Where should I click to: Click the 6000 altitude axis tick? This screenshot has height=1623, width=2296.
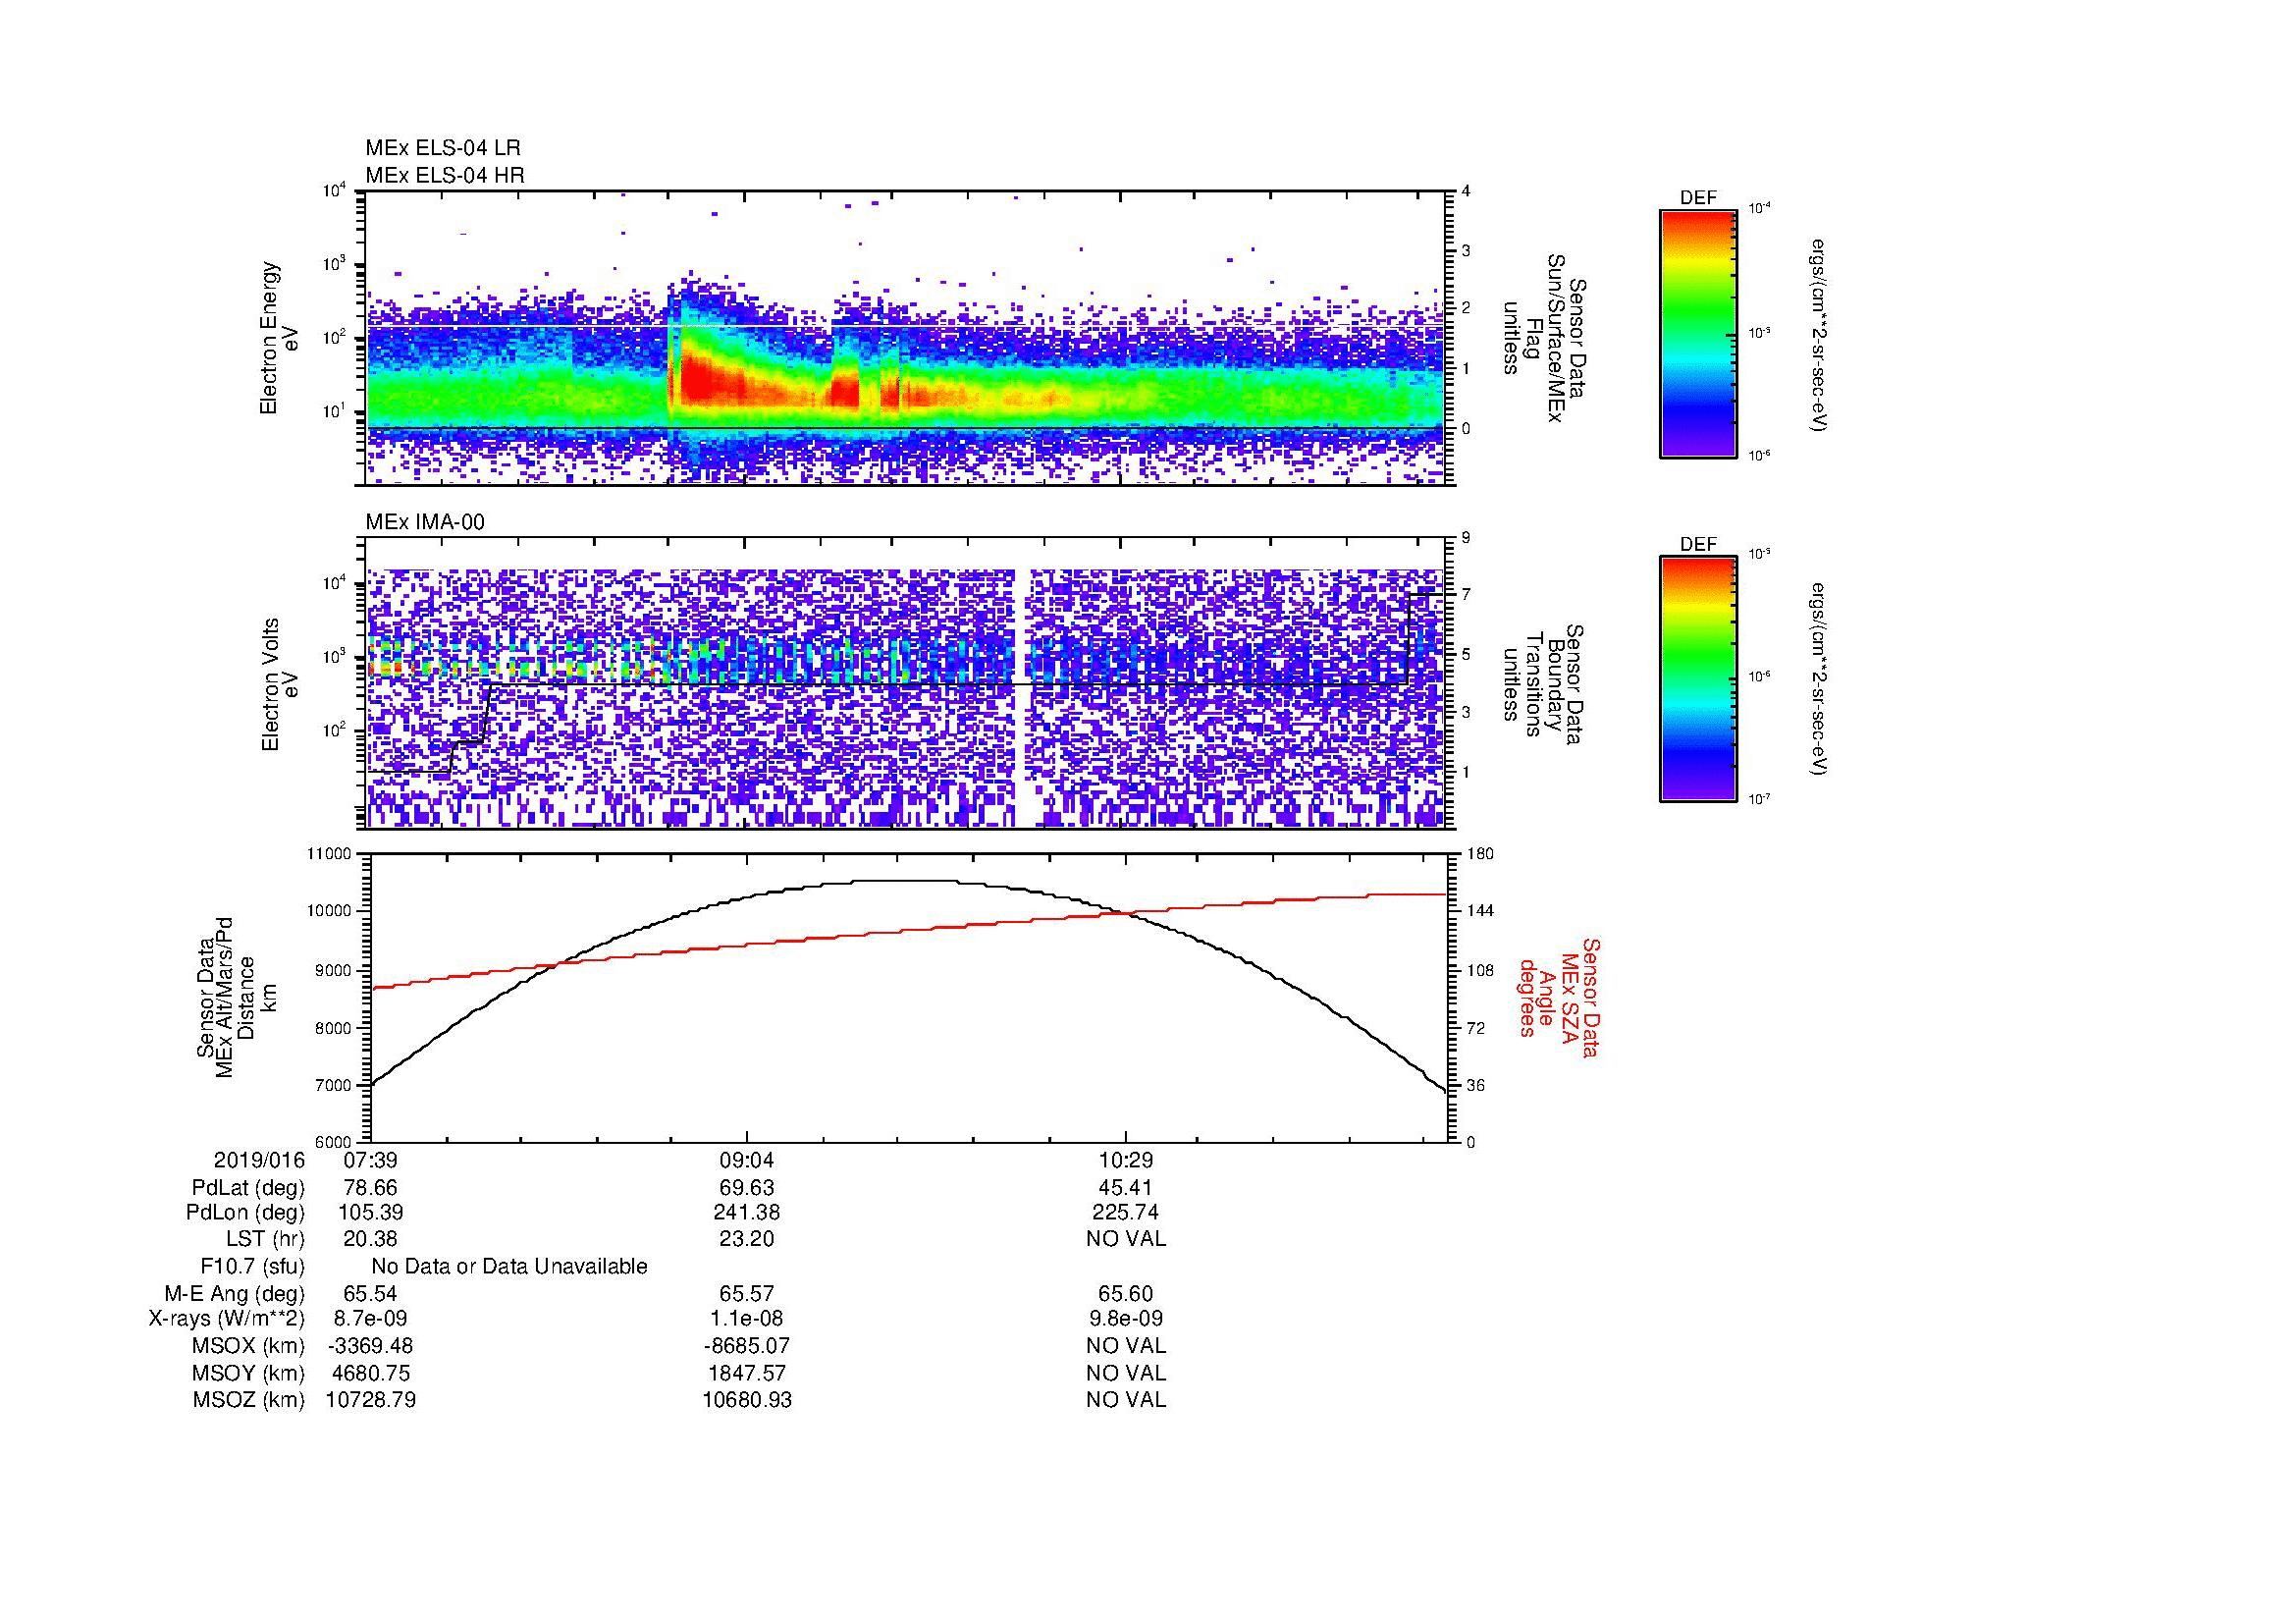pyautogui.click(x=334, y=1142)
